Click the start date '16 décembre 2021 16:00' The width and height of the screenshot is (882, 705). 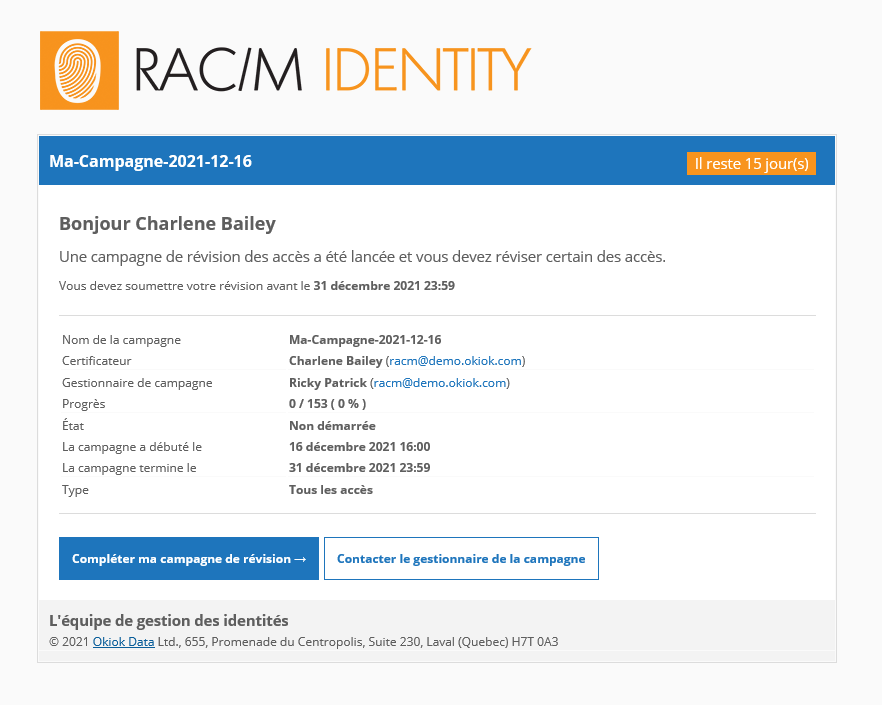pyautogui.click(x=360, y=447)
